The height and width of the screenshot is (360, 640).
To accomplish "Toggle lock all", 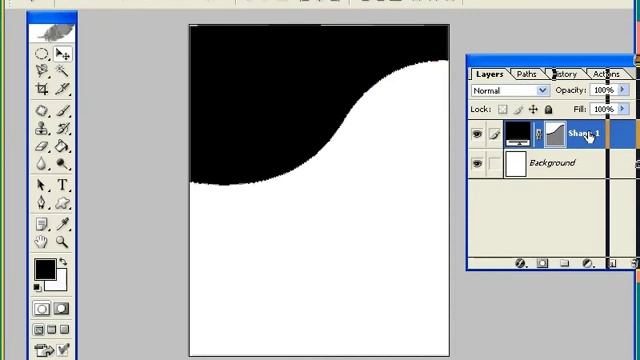I will [x=549, y=109].
